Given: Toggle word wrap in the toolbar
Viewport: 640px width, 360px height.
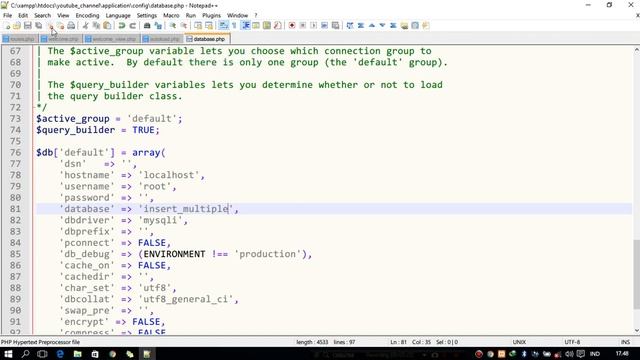Looking at the screenshot, I should 224,26.
